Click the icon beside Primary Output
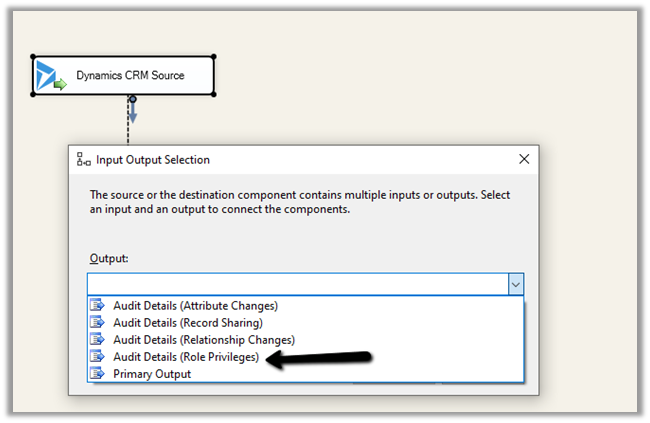Viewport: 650px width, 423px height. pos(97,374)
